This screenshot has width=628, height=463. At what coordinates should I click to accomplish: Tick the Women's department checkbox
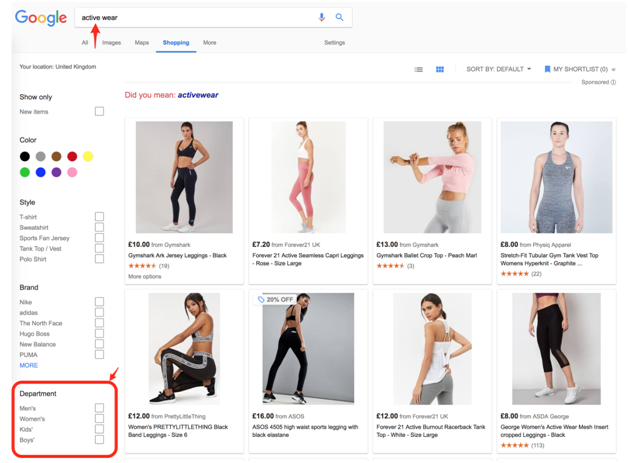[x=99, y=419]
